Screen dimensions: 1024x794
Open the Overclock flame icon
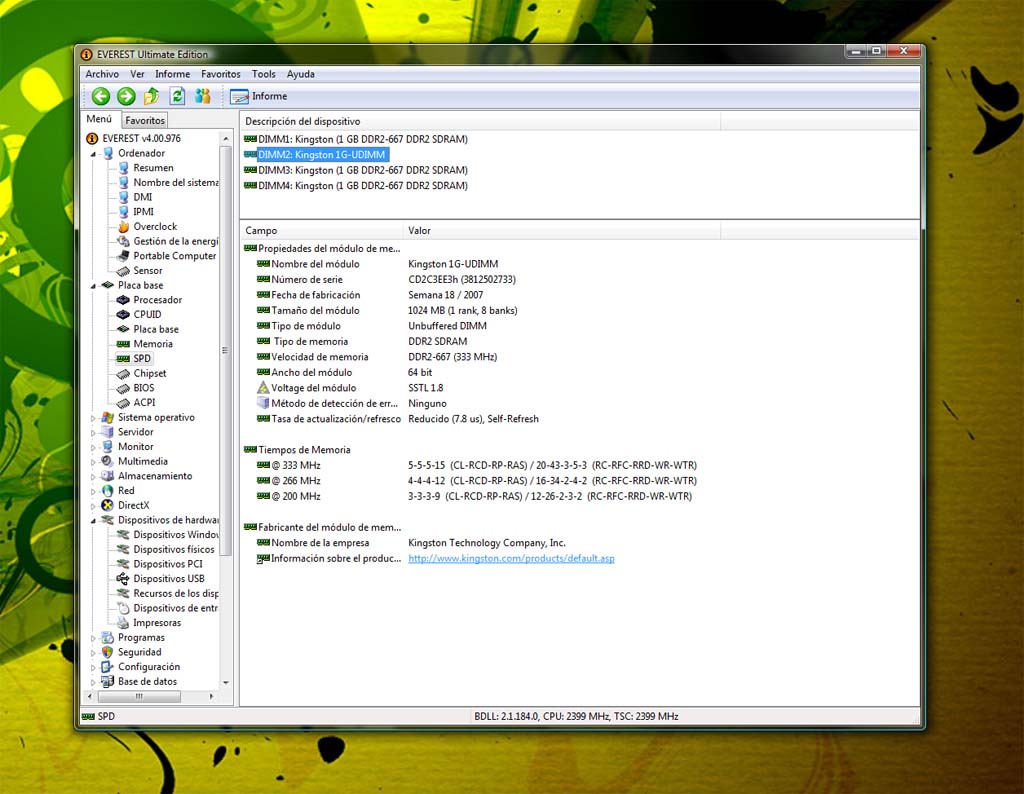(123, 227)
